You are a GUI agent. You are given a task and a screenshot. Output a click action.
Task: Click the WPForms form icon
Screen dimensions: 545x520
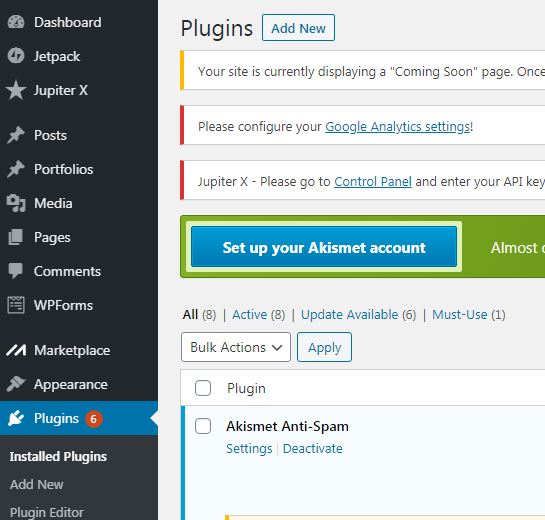pyautogui.click(x=16, y=305)
